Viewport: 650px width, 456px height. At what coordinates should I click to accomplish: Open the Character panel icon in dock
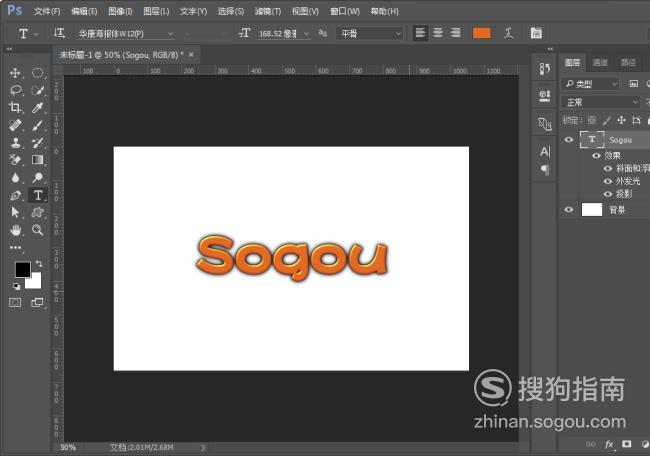click(x=545, y=152)
